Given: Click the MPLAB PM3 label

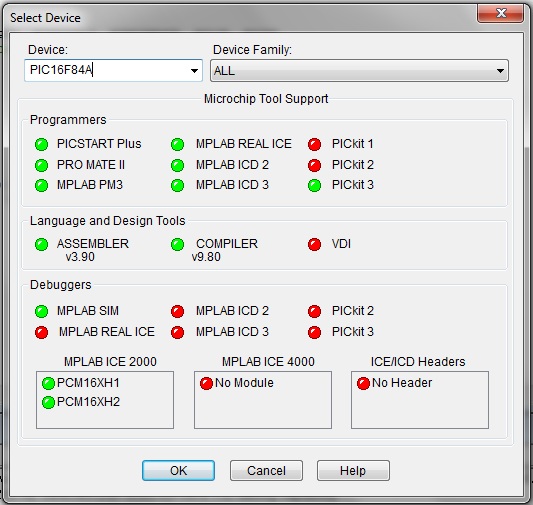Looking at the screenshot, I should [90, 185].
